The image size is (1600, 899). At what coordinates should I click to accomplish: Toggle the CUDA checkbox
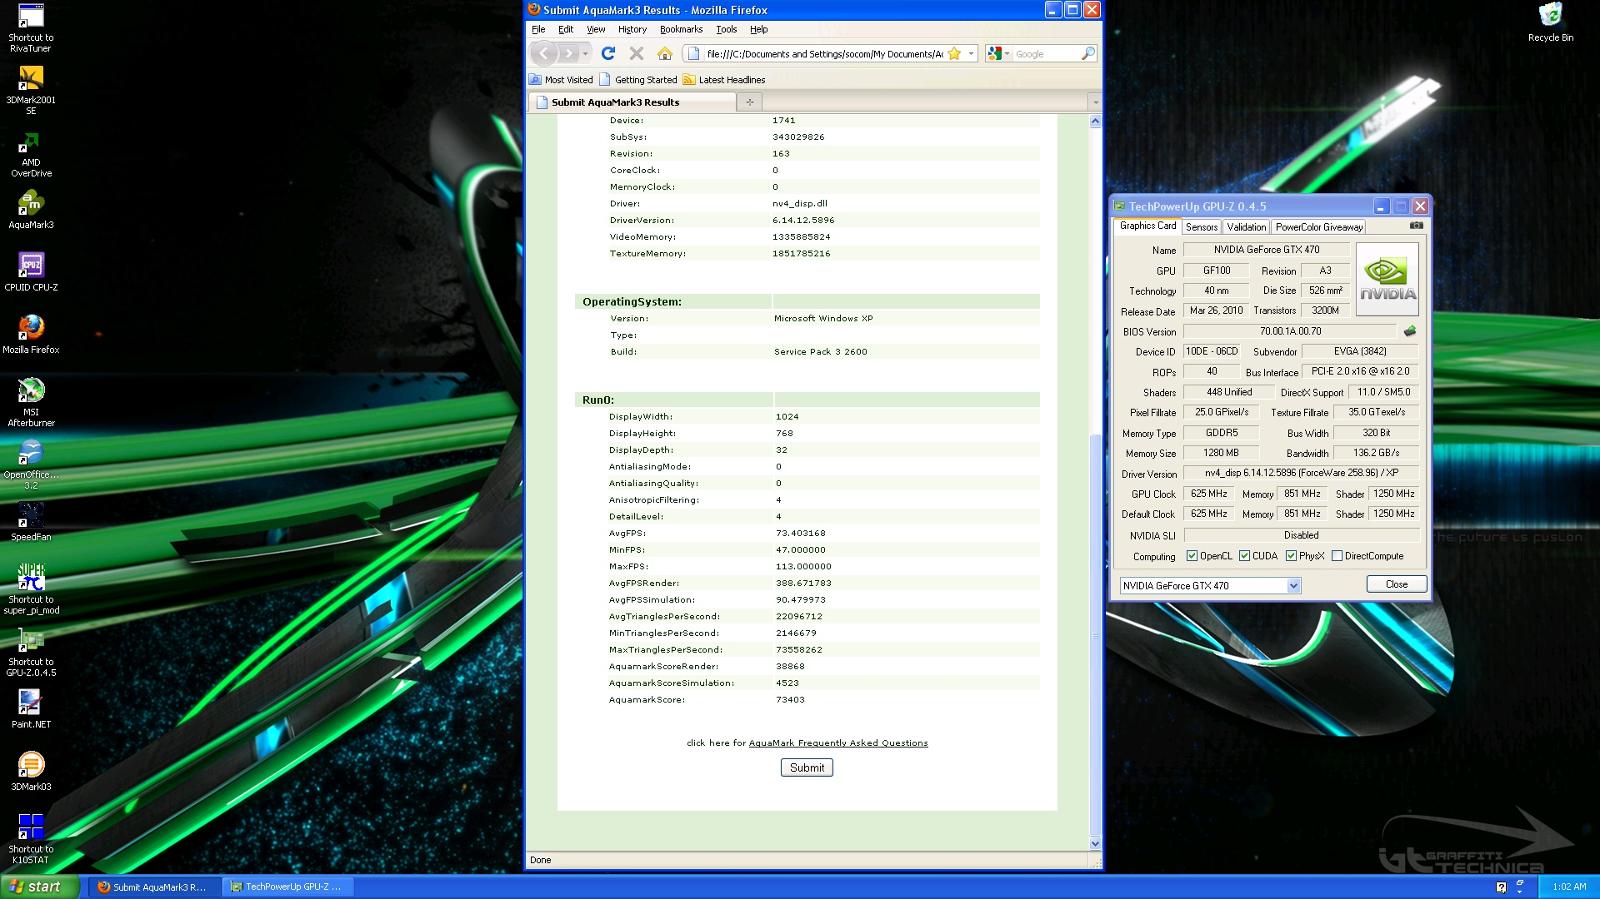1244,556
